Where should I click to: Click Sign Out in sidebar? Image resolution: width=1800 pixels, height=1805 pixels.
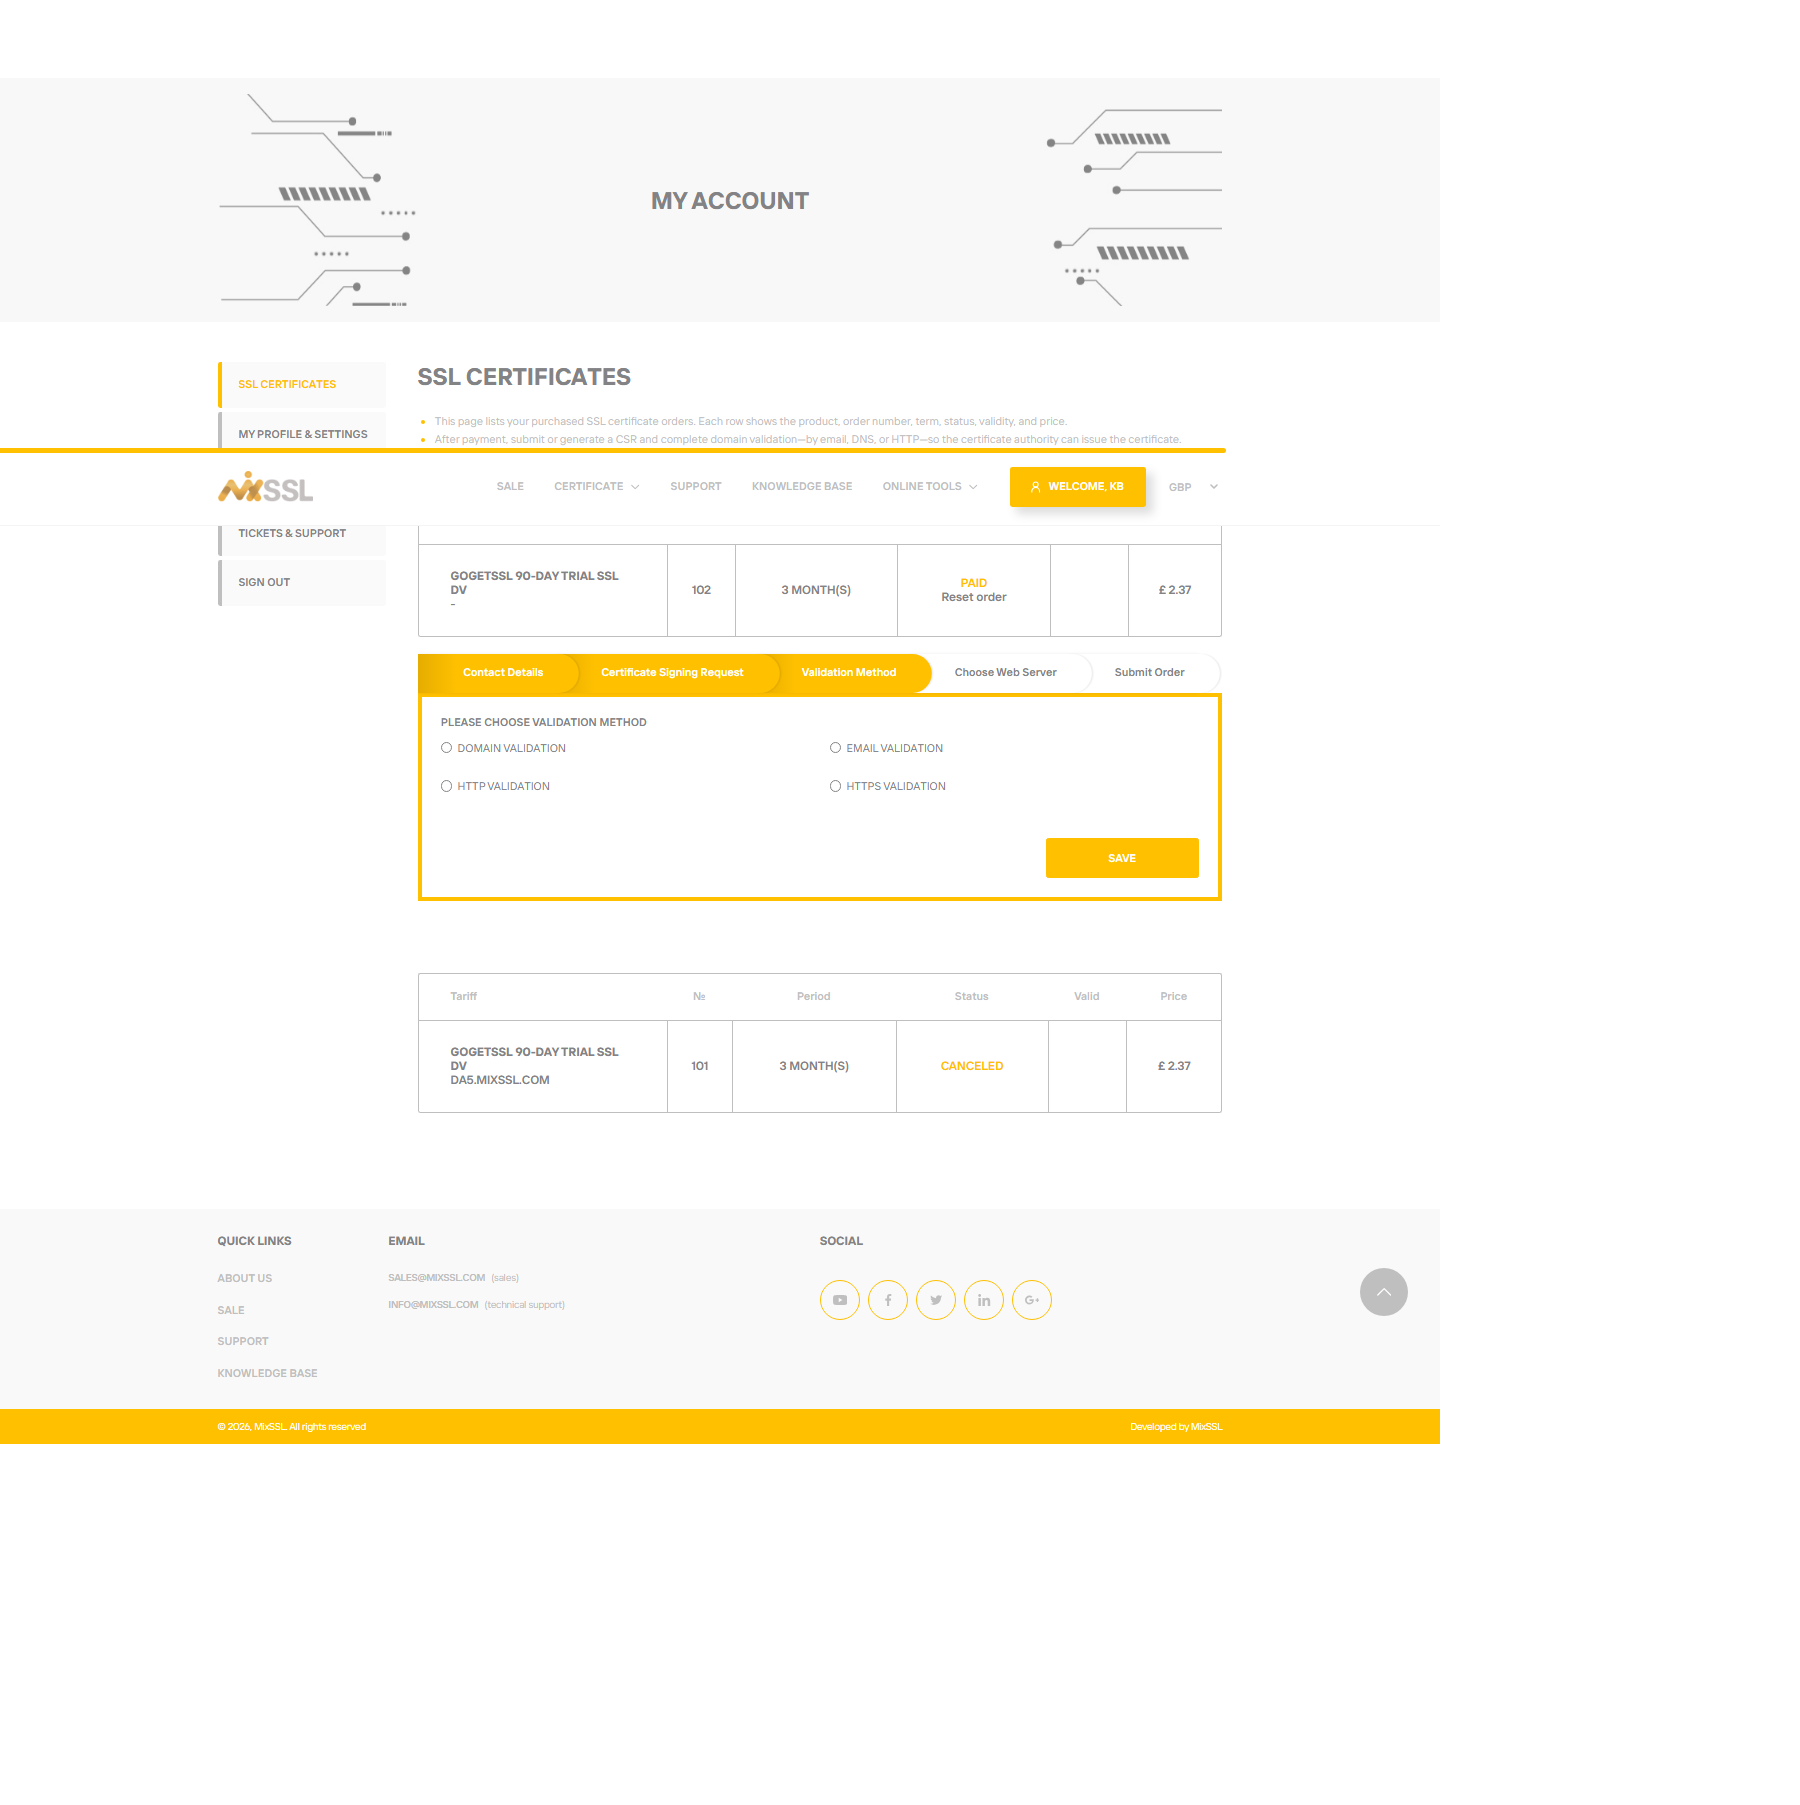pos(302,583)
